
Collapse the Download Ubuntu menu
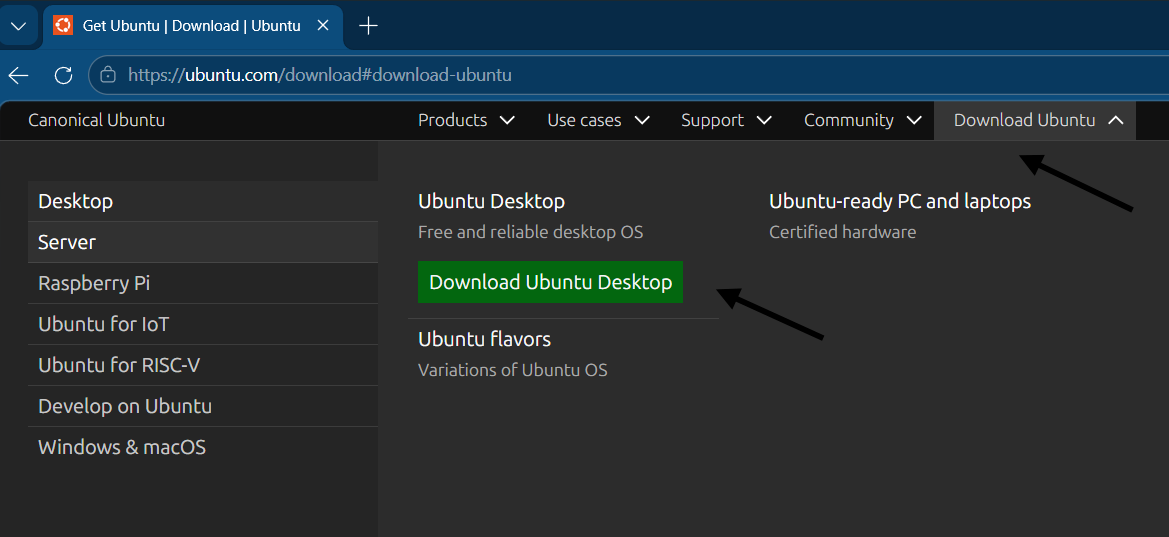(x=1038, y=120)
